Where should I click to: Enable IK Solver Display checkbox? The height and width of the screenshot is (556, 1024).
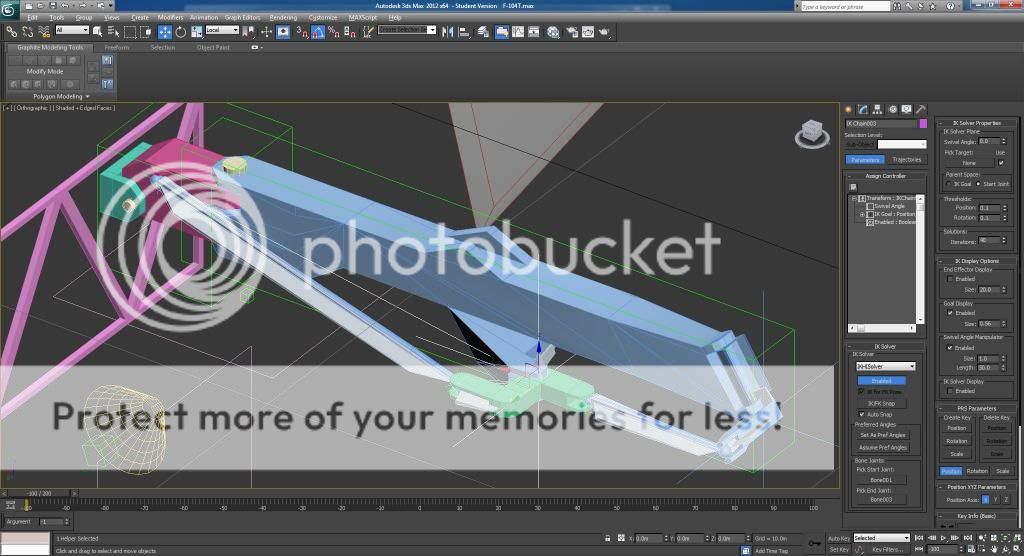950,391
